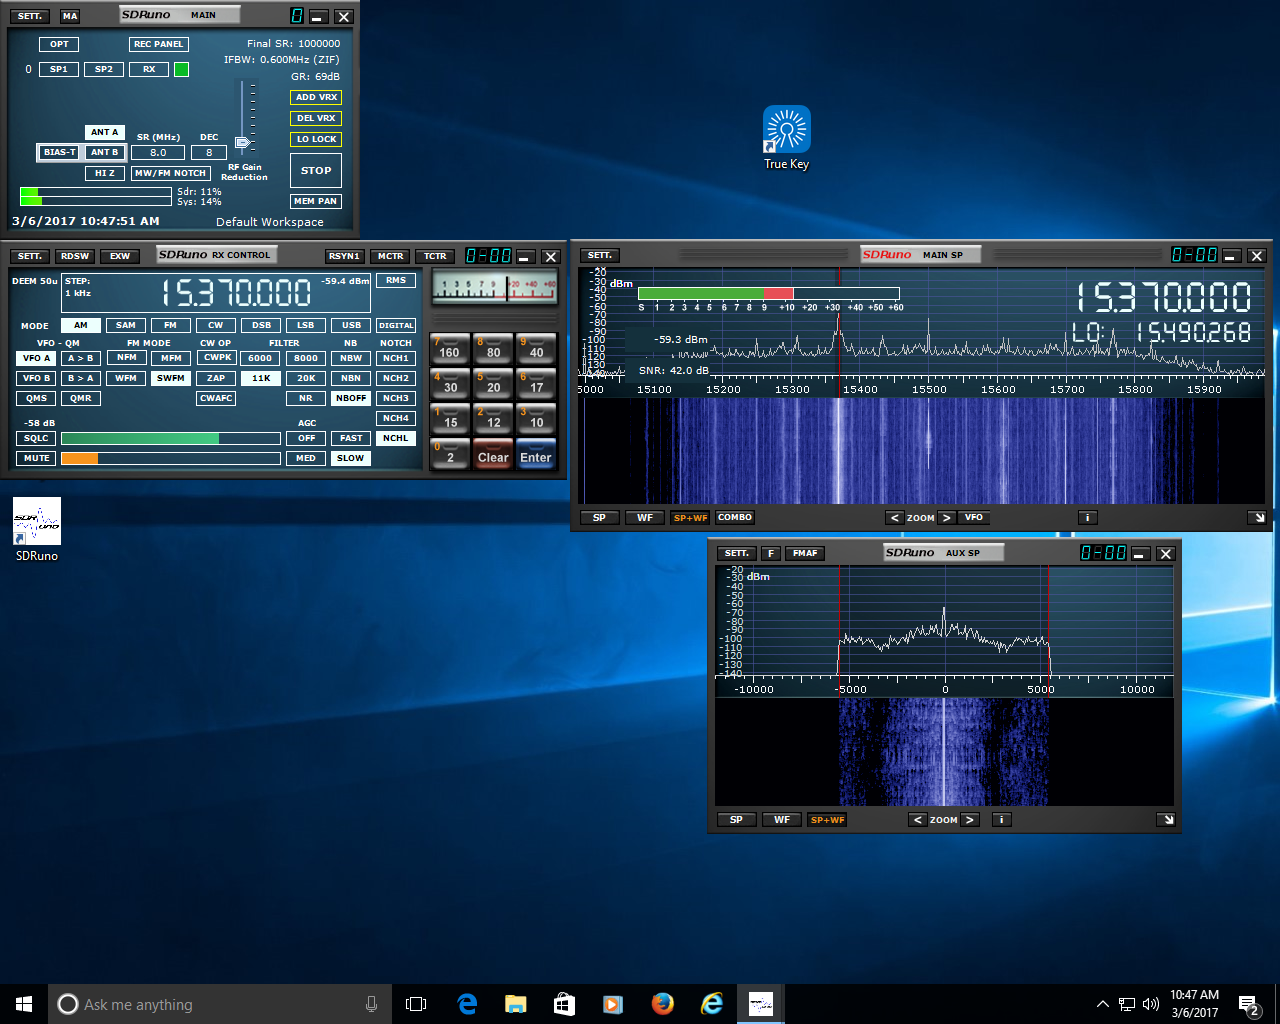Set the AGC to OFF

pyautogui.click(x=306, y=438)
